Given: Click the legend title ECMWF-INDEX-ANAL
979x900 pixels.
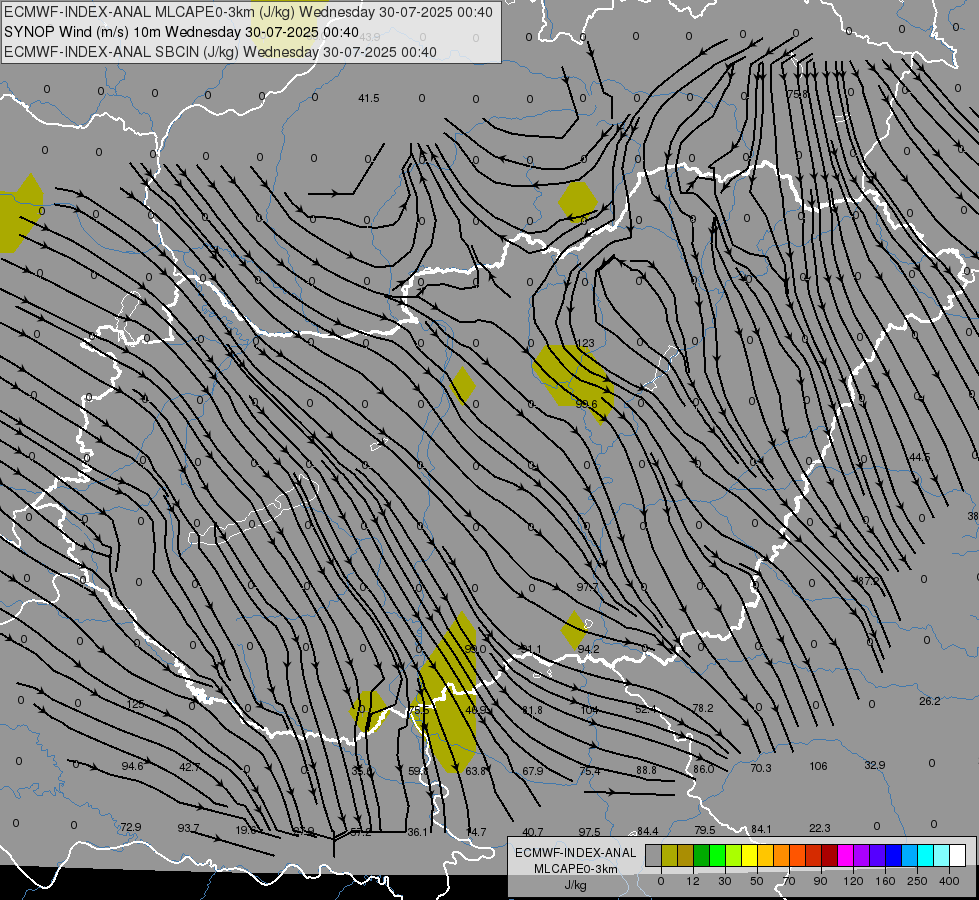Looking at the screenshot, I should 575,853.
